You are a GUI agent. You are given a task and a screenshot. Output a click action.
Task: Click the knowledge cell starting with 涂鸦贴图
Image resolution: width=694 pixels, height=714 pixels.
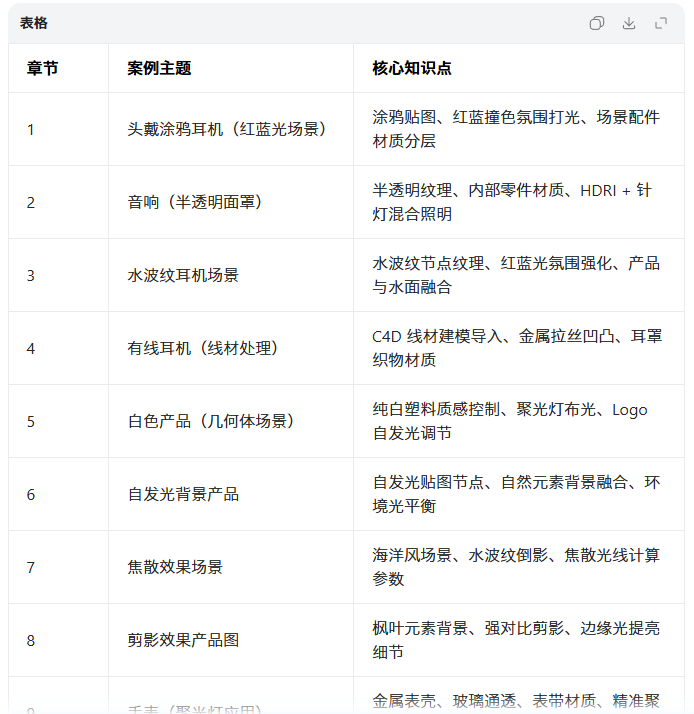point(515,129)
